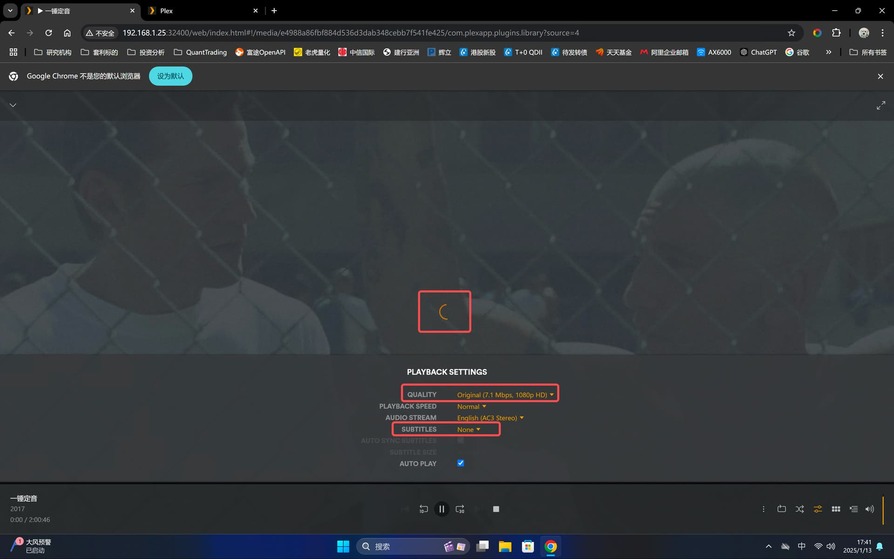The height and width of the screenshot is (559, 894).
Task: Toggle shuffle in player bar
Action: pyautogui.click(x=799, y=509)
